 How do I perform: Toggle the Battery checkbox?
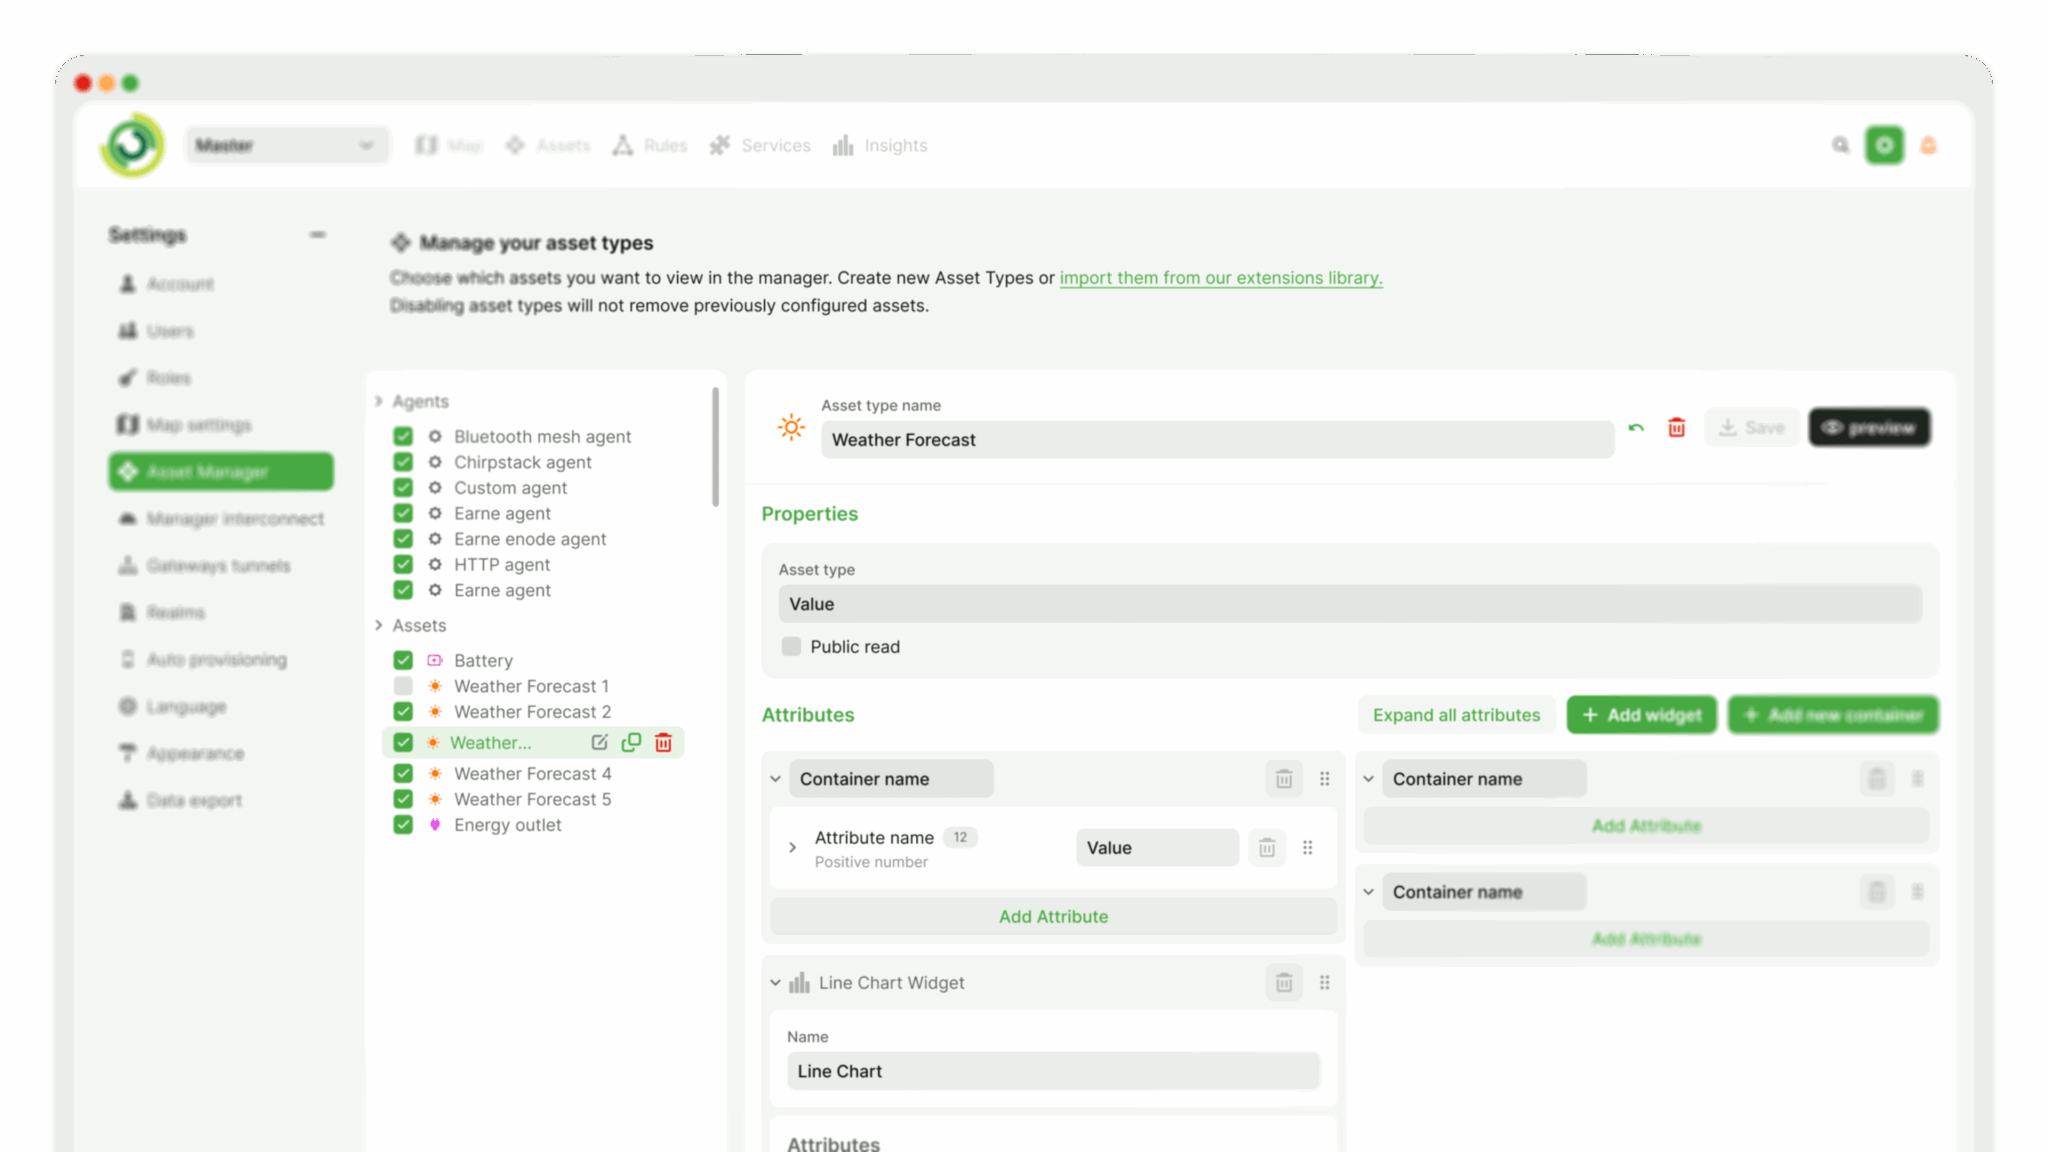click(x=403, y=661)
